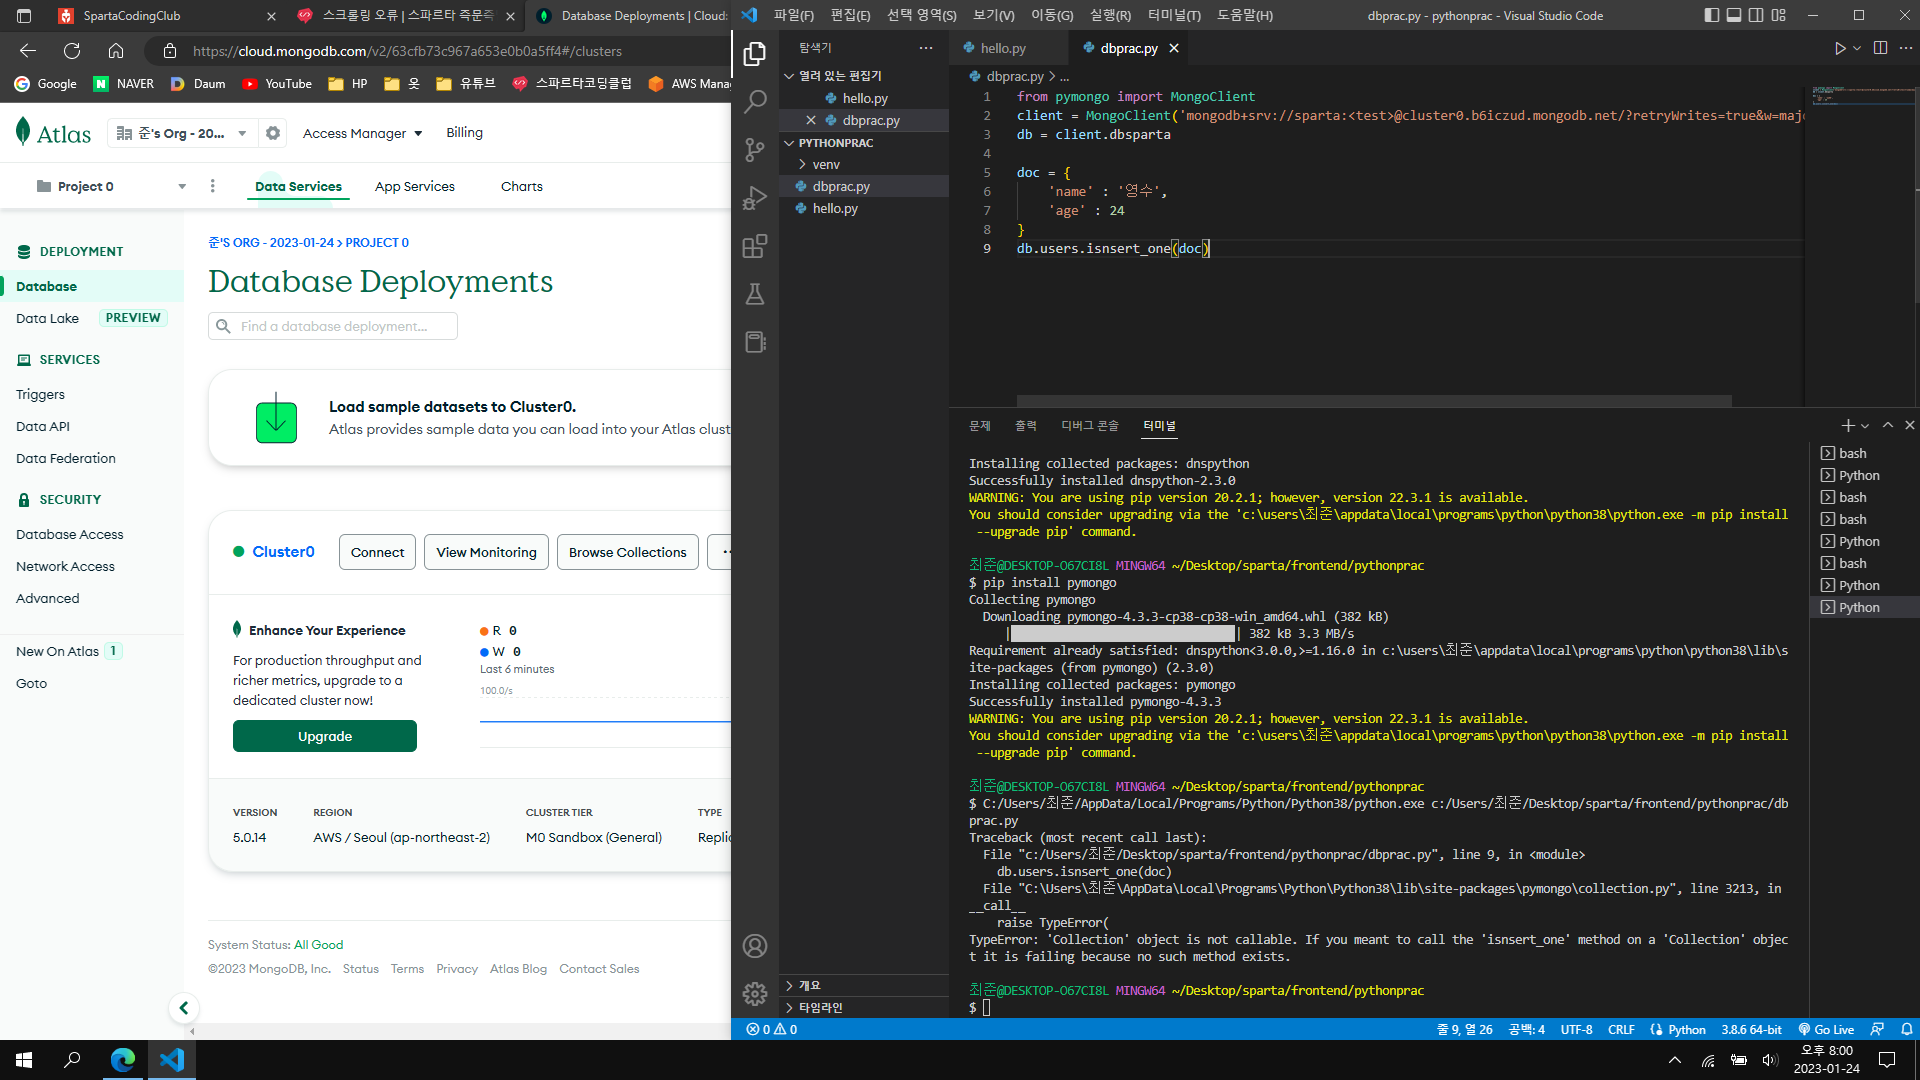The width and height of the screenshot is (1920, 1080).
Task: Maximize the terminal panel size
Action: (1888, 425)
